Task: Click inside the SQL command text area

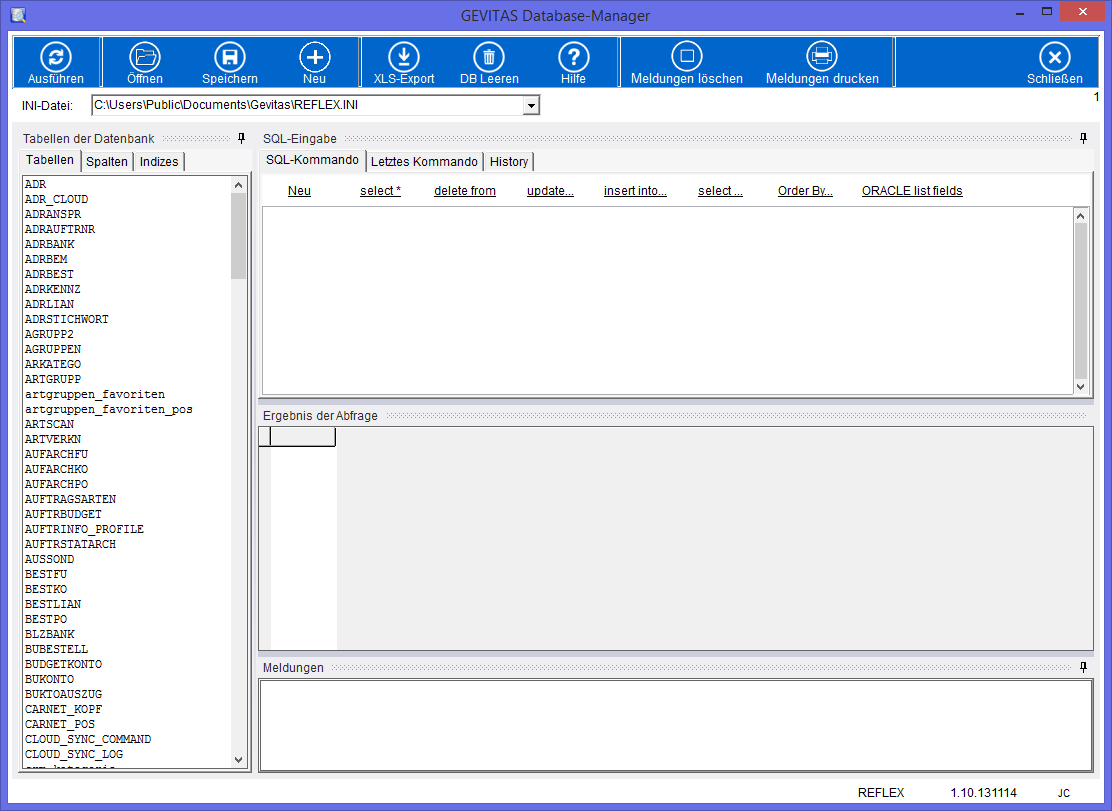Action: point(668,301)
